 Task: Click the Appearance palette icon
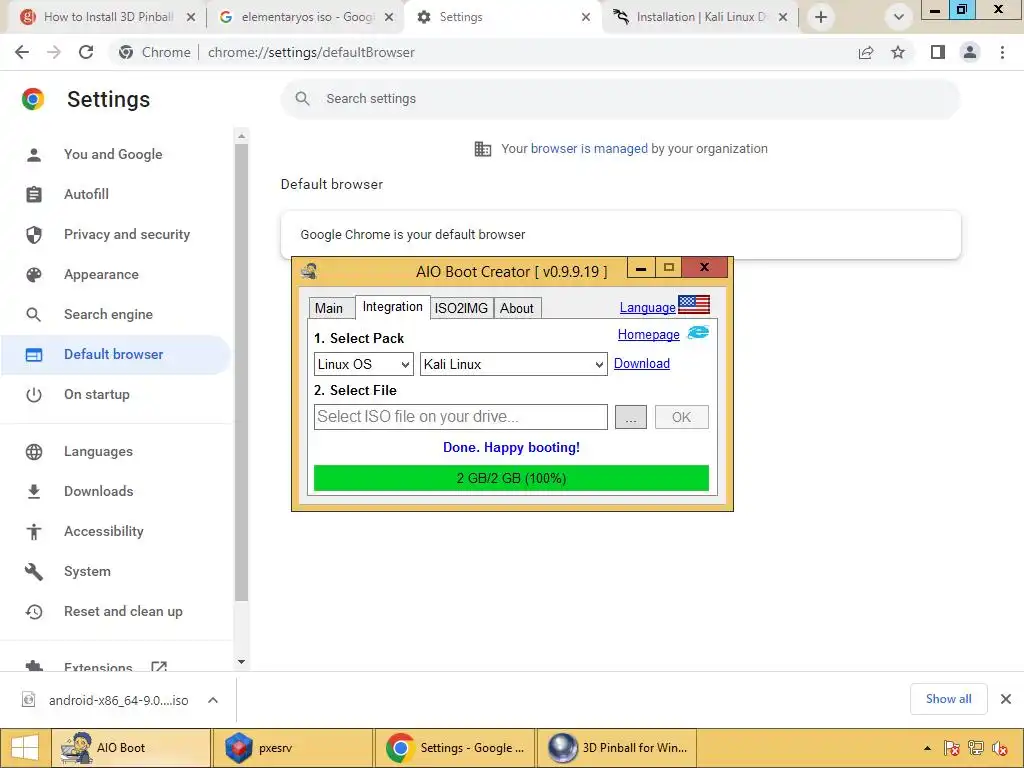34,275
